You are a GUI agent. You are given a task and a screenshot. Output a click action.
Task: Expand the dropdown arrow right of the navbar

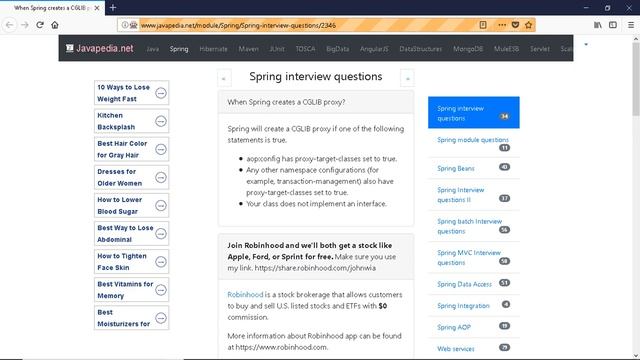586,44
